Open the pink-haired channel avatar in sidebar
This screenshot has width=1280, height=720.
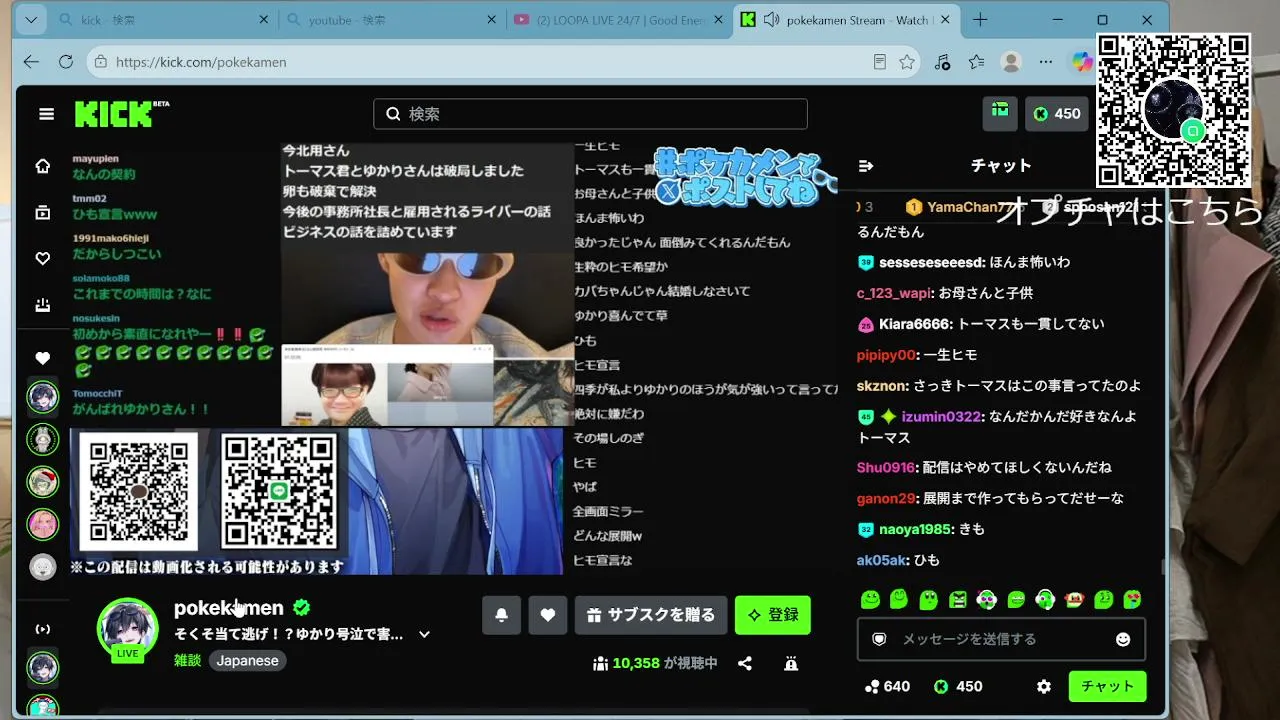(x=43, y=524)
